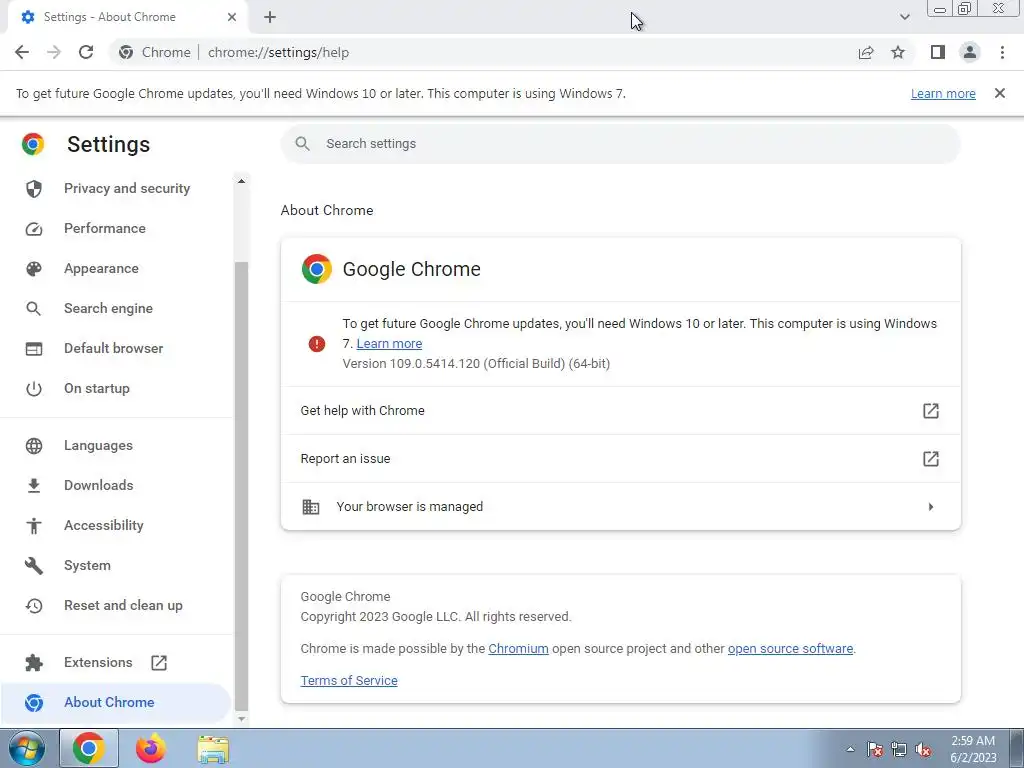Click Learn more link under Google Chrome
The image size is (1024, 768).
click(389, 344)
